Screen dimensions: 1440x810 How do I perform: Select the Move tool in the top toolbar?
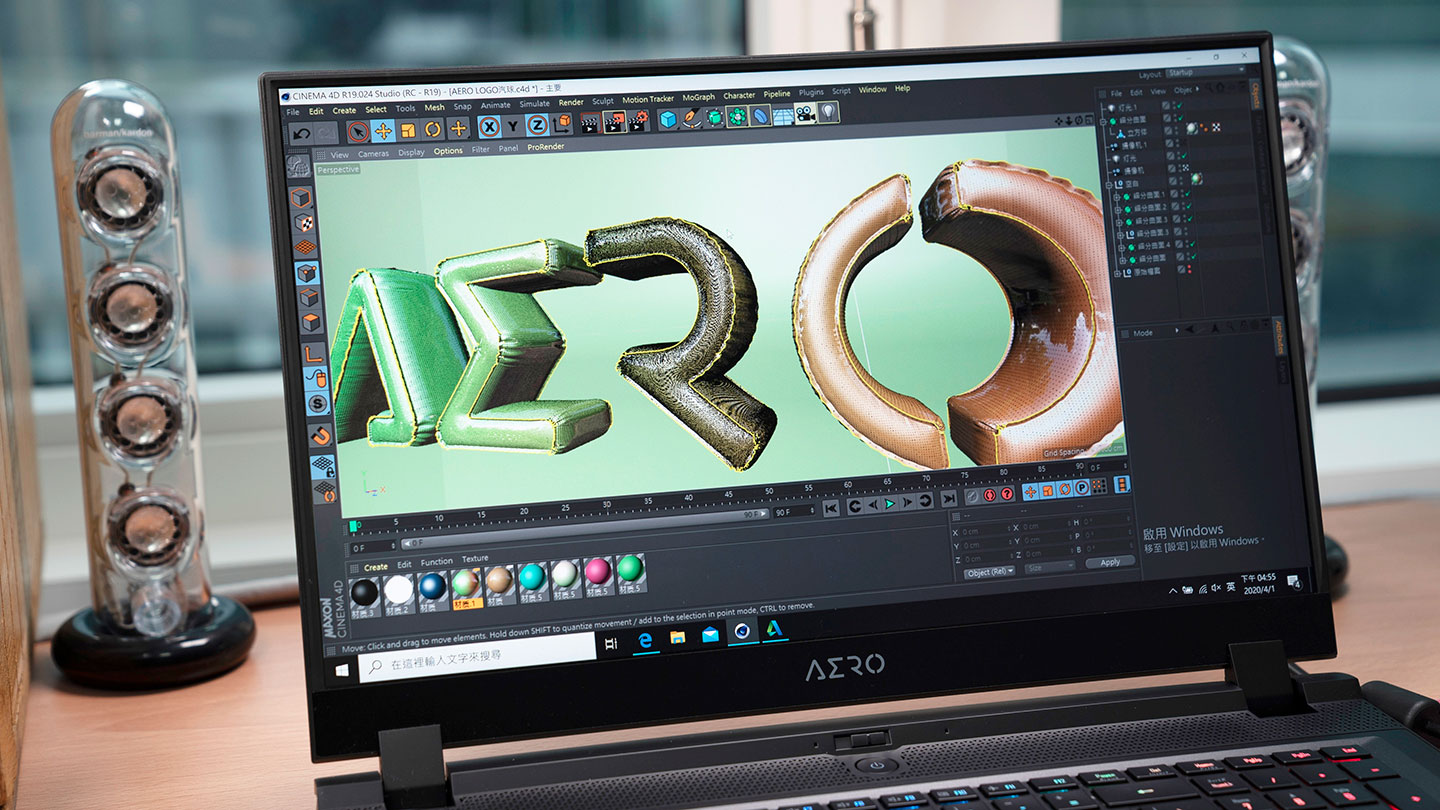point(383,131)
